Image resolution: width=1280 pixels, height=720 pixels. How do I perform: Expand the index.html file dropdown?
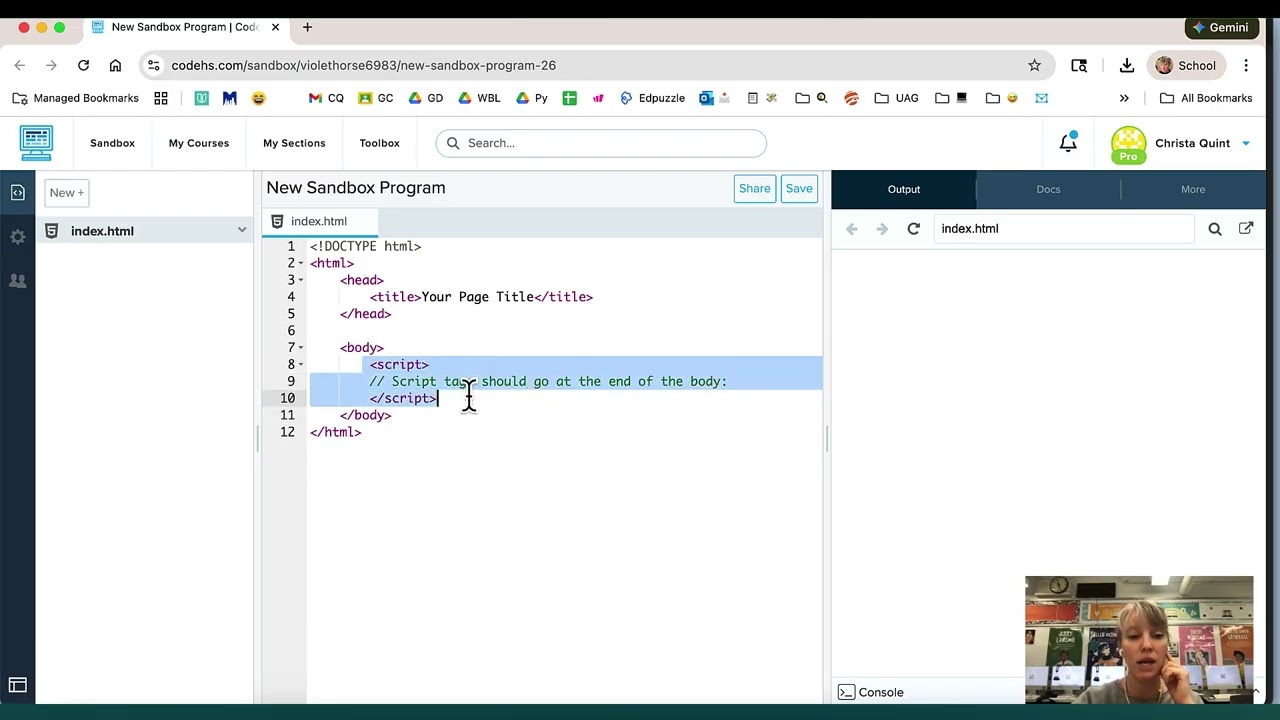coord(241,231)
